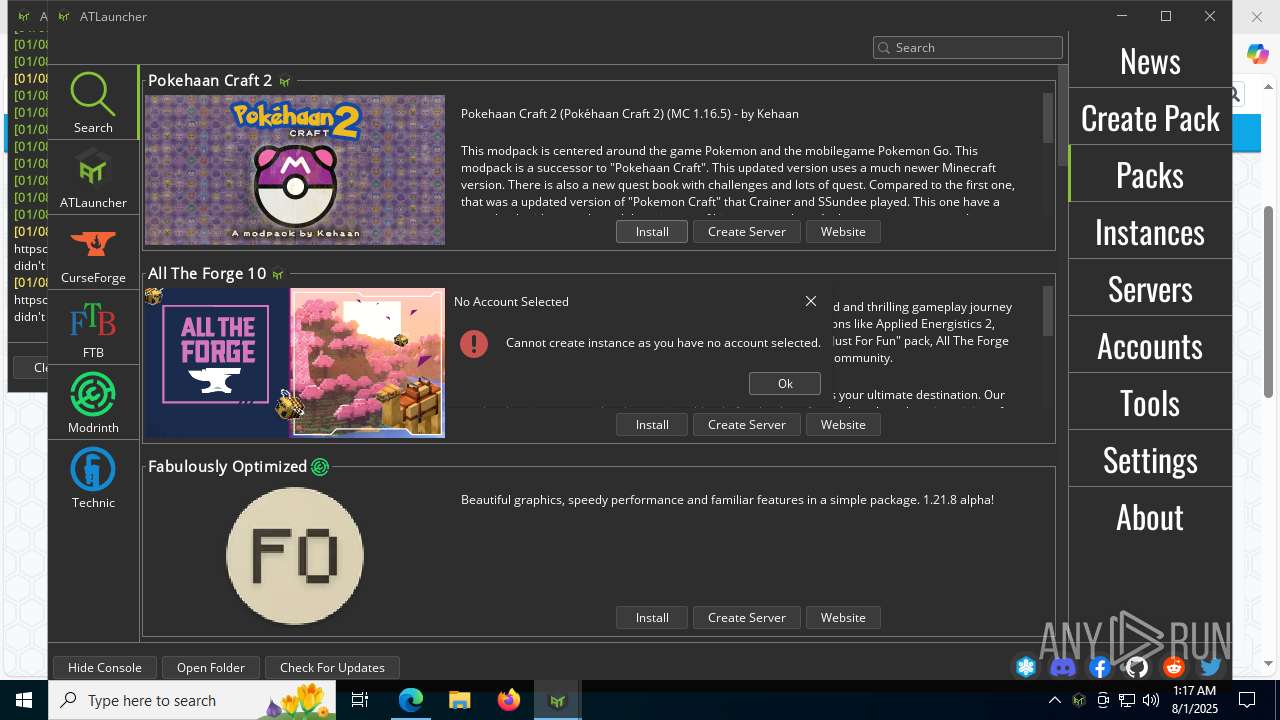Viewport: 1280px width, 720px height.
Task: Click Check For Updates button
Action: 332,667
